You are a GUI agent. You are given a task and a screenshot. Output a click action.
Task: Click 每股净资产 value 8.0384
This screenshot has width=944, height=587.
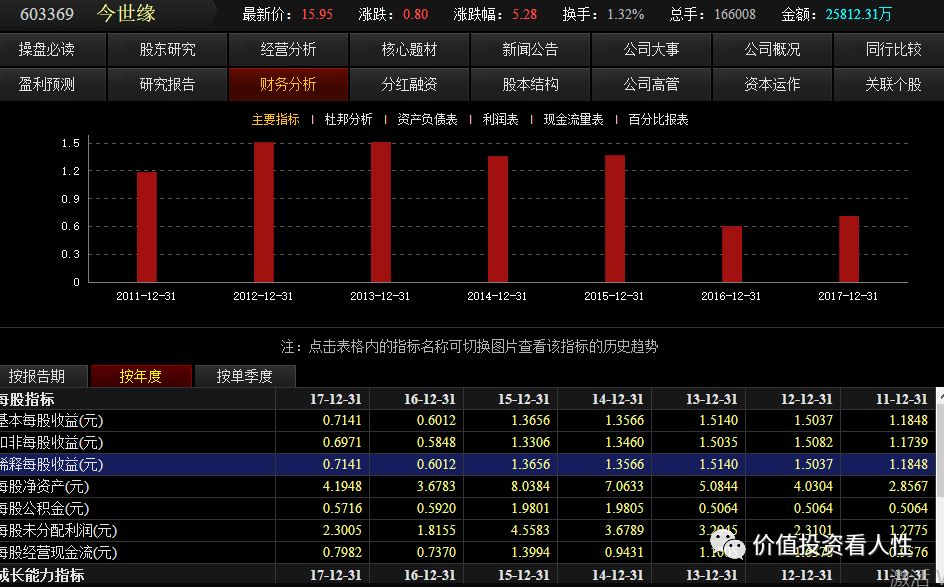530,486
